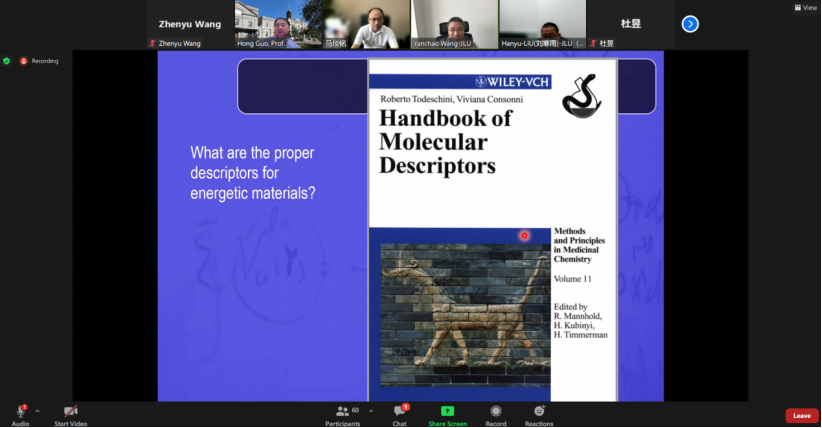Expand audio options arrow beside Audio
Screen dimensions: 822x428
[x=38, y=410]
